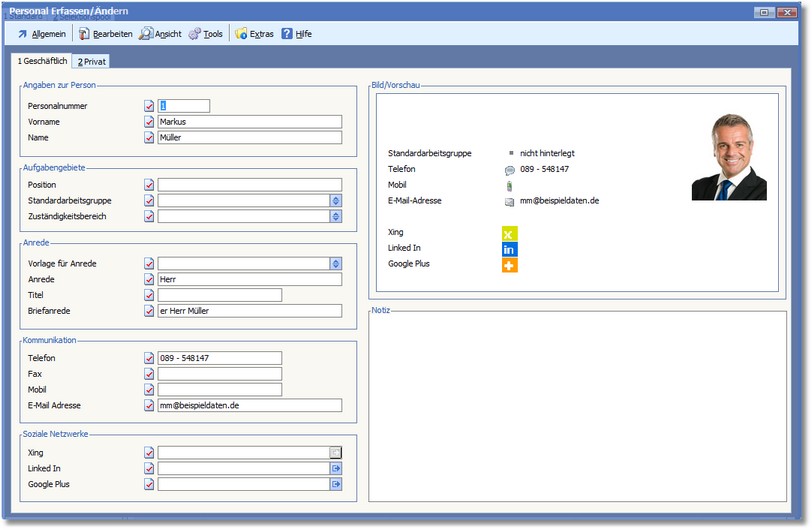The width and height of the screenshot is (812, 530).
Task: Click the employee photo thumbnail
Action: [729, 157]
